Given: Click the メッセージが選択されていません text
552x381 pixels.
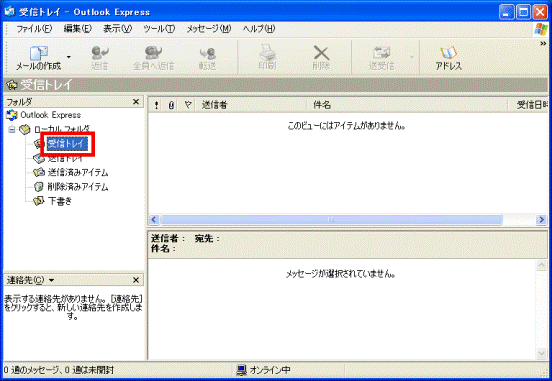Looking at the screenshot, I should tap(340, 274).
